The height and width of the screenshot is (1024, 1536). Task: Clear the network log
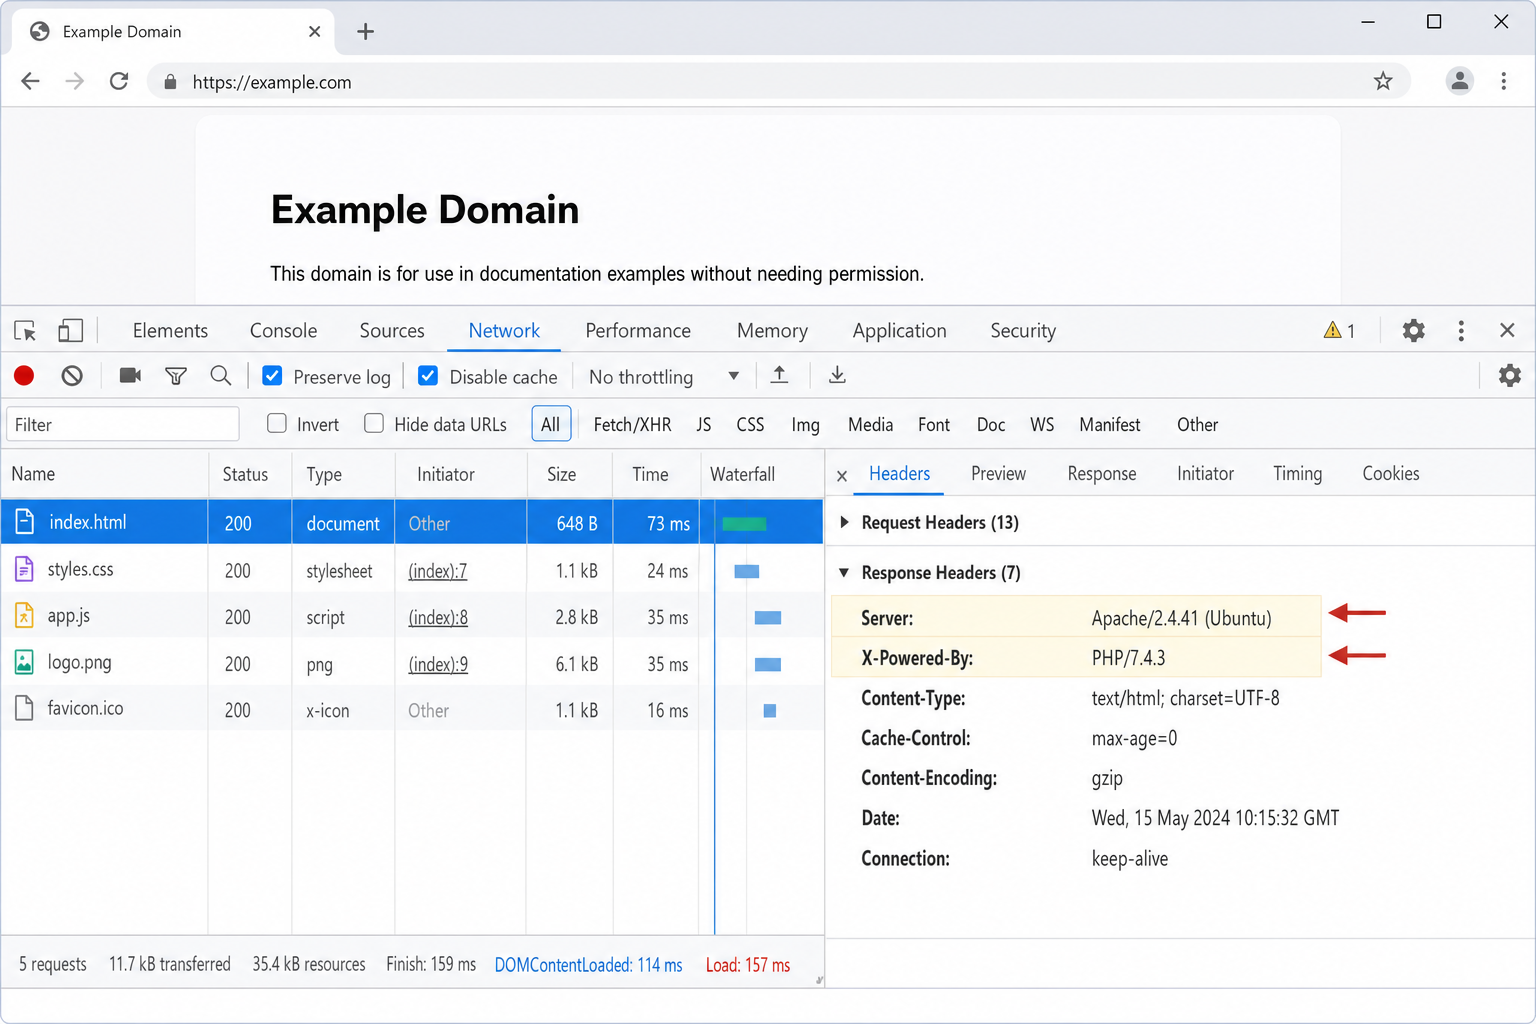[72, 376]
